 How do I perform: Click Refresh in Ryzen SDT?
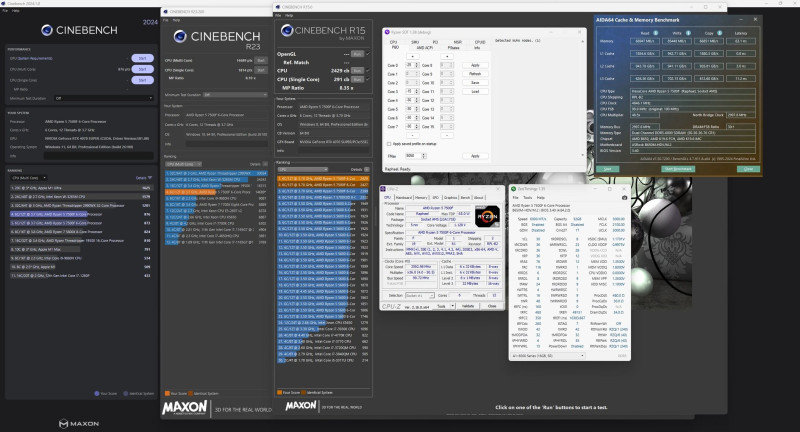[475, 74]
